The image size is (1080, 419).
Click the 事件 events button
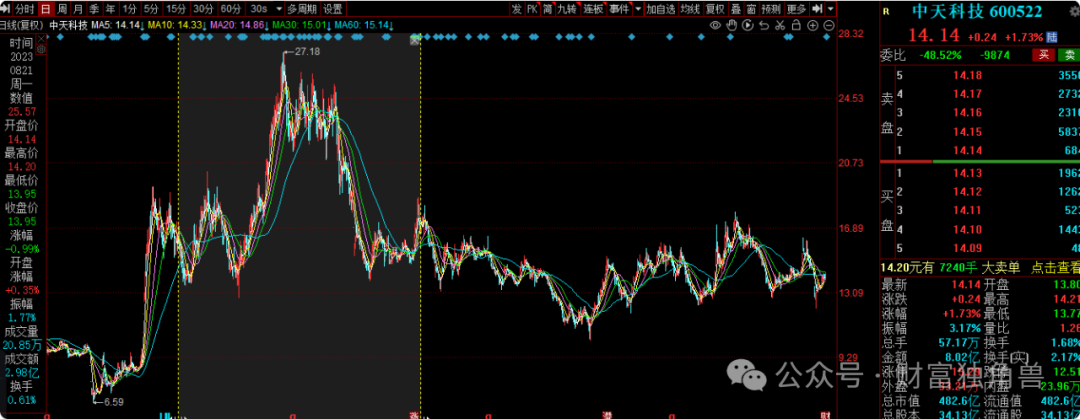619,9
